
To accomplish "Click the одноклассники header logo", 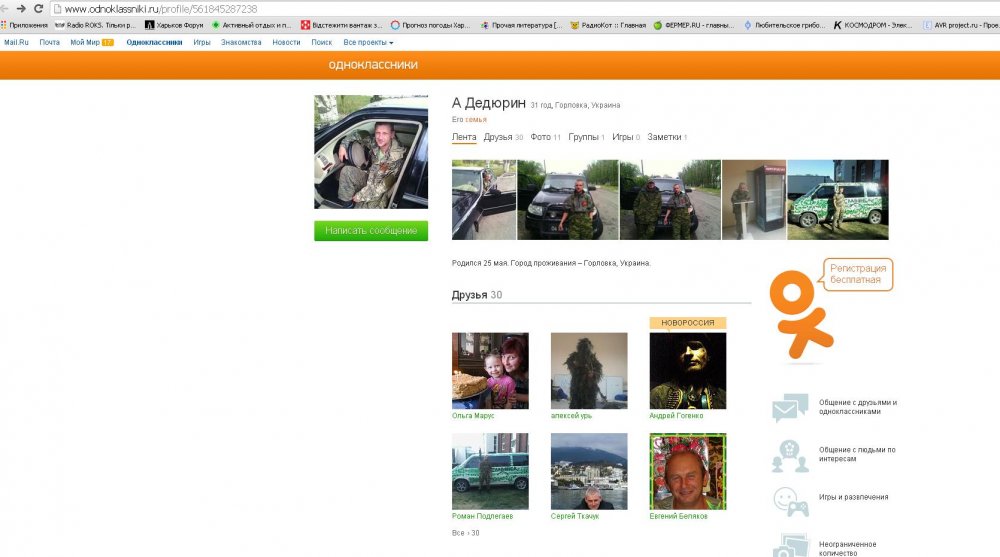I will pyautogui.click(x=373, y=65).
